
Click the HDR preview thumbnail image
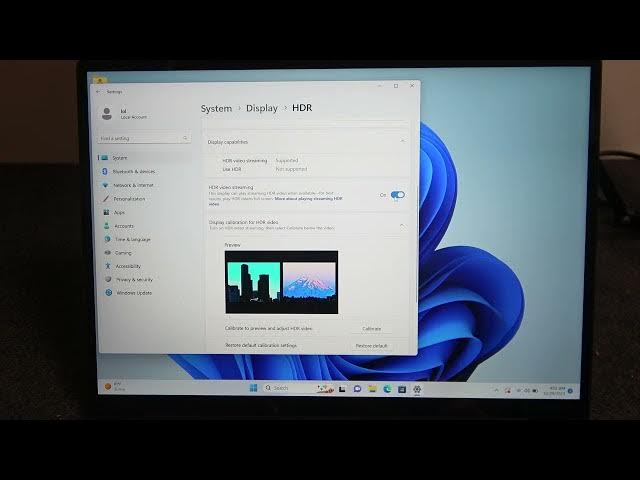[282, 282]
